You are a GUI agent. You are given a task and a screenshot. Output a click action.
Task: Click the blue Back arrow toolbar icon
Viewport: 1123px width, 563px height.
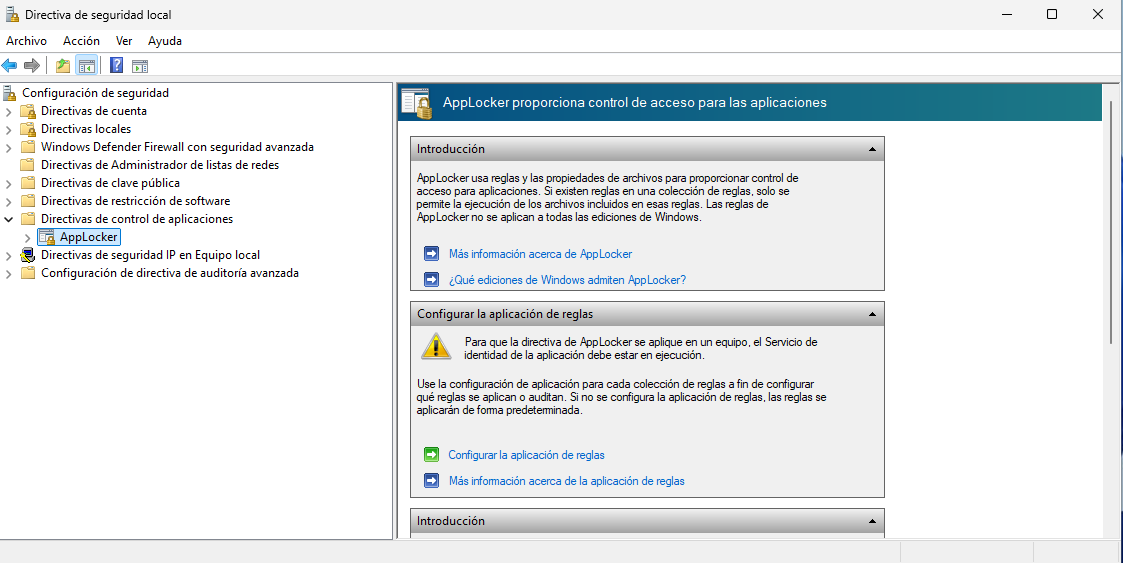(x=10, y=66)
